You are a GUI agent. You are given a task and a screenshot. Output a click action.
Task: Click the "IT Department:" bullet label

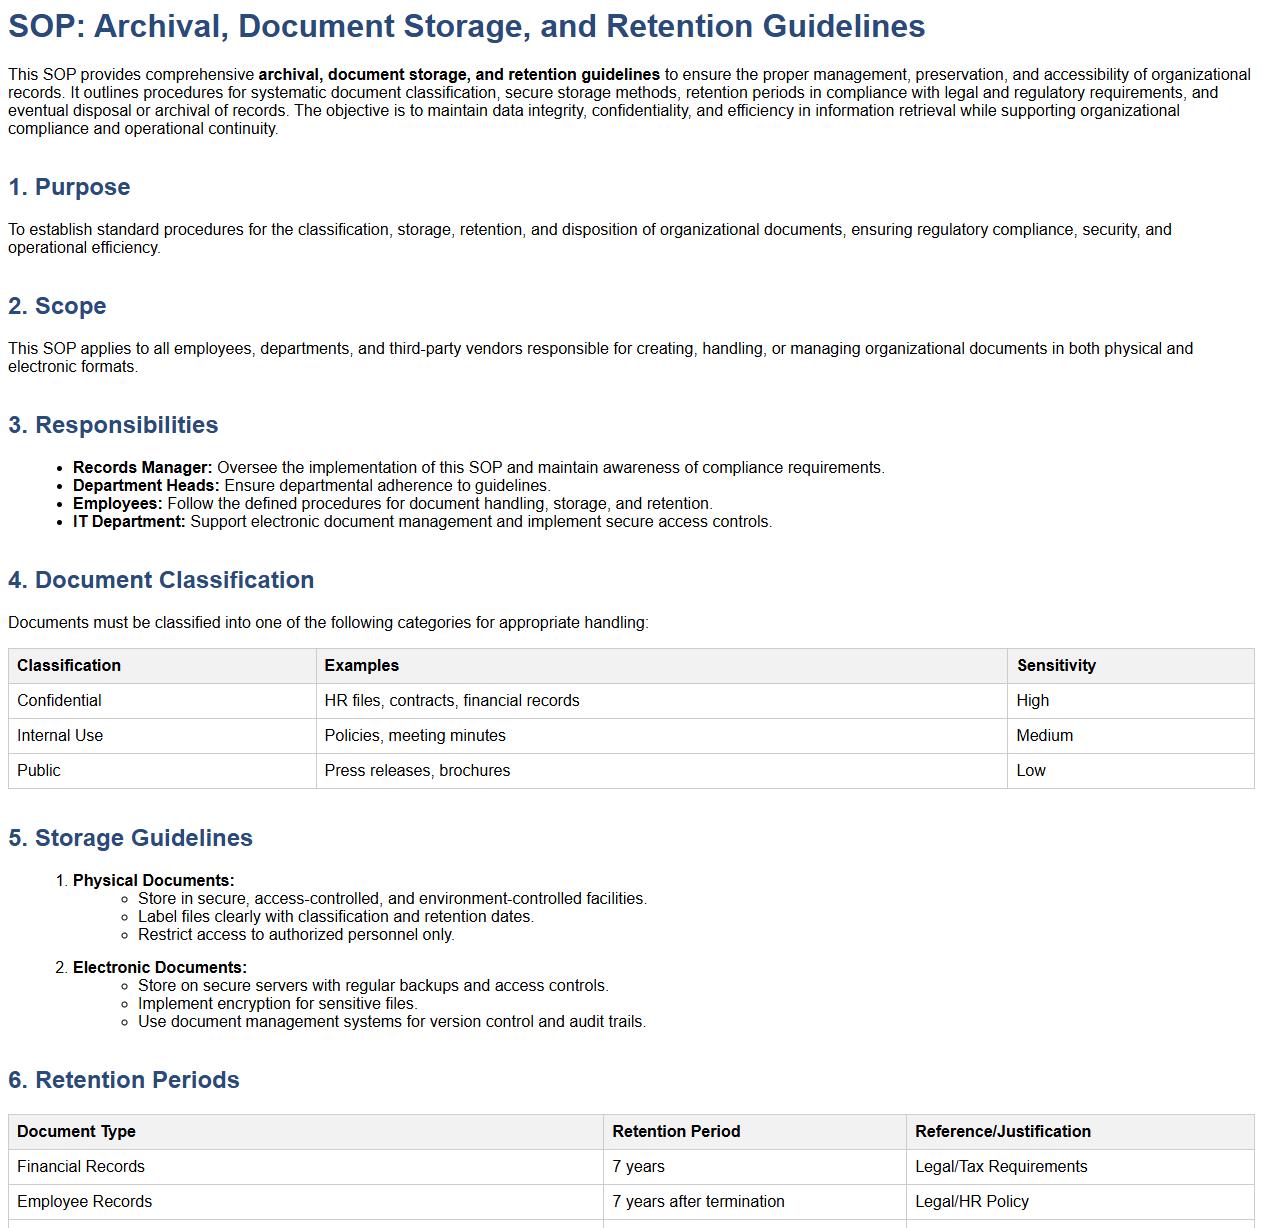click(x=129, y=522)
